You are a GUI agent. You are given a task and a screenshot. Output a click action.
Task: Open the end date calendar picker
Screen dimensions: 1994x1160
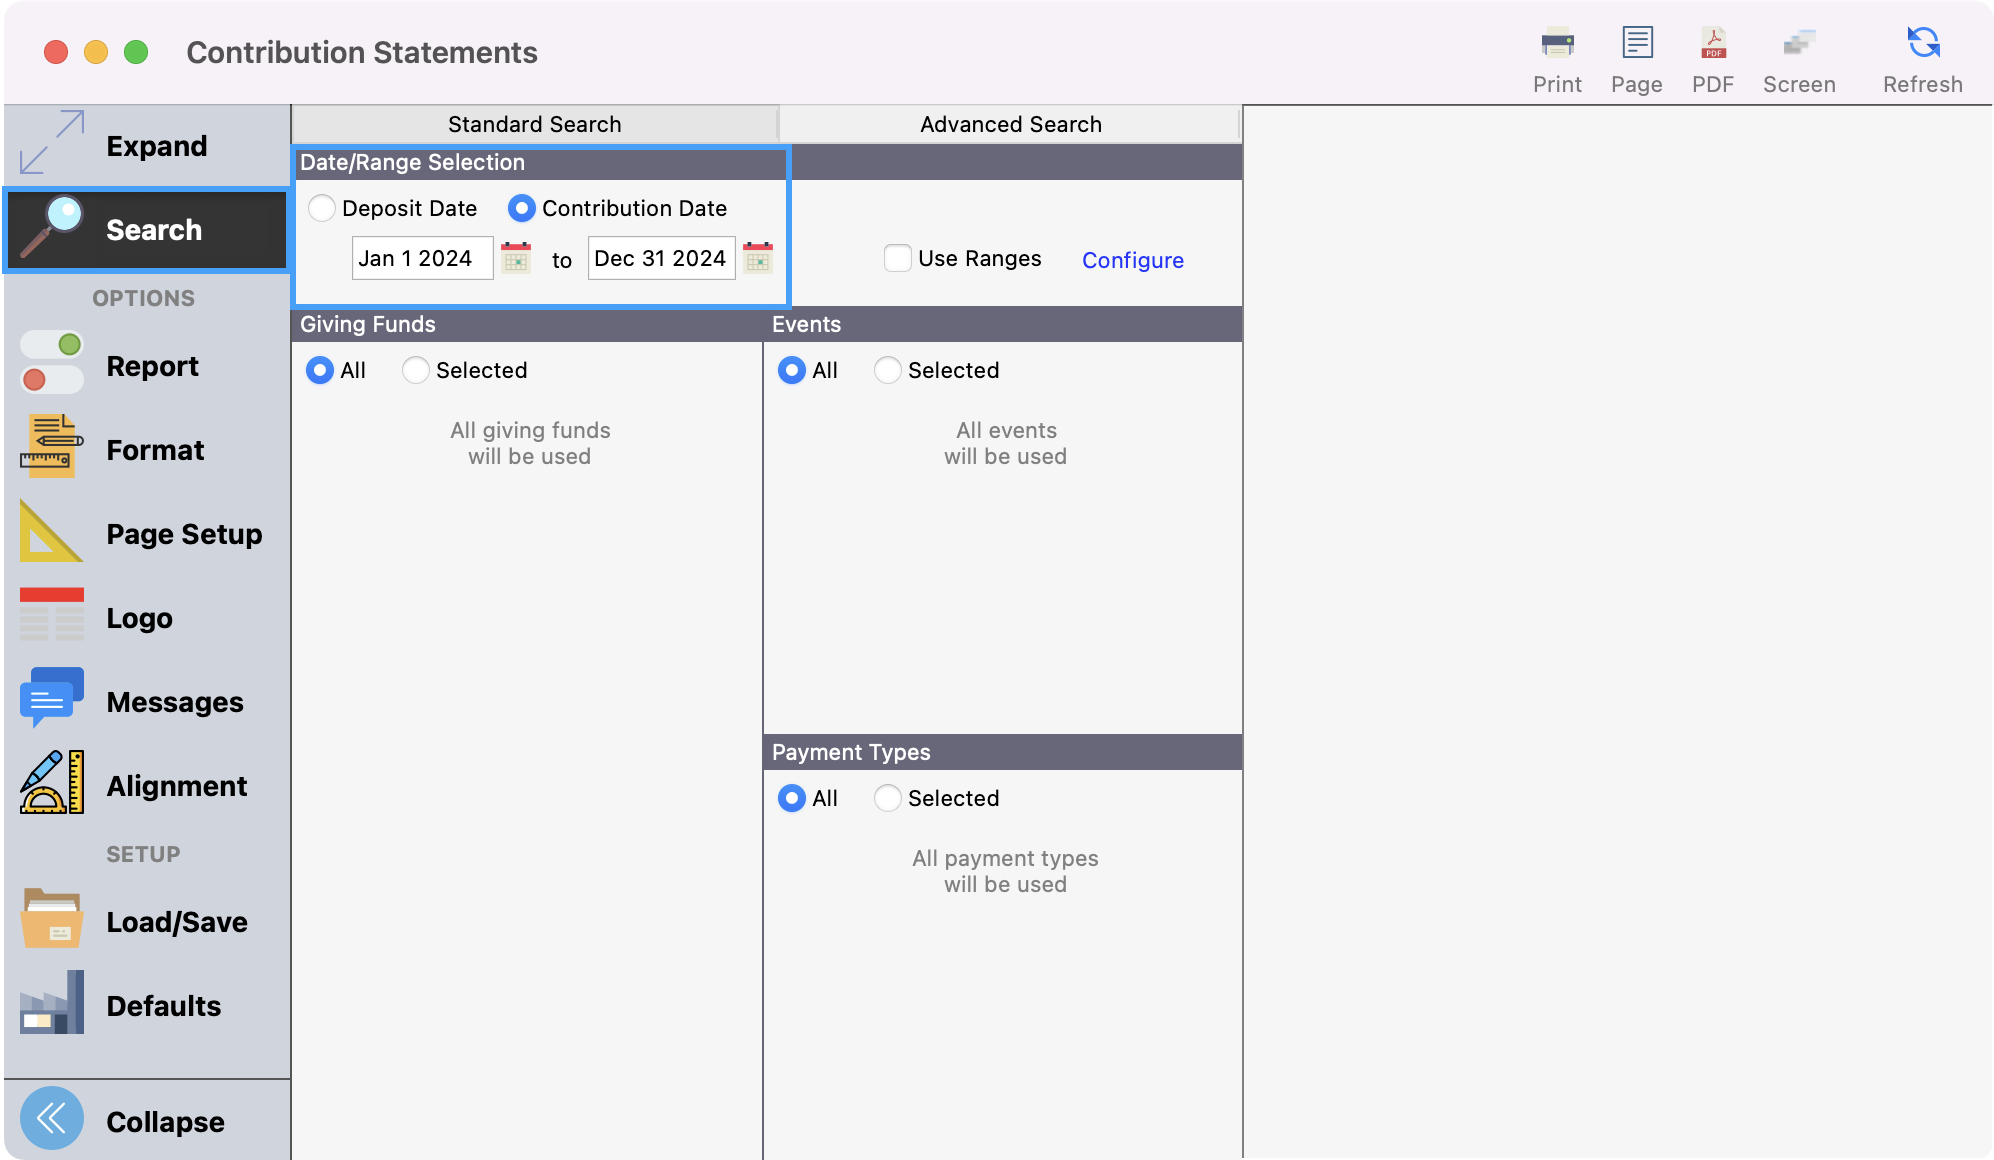[x=758, y=258]
